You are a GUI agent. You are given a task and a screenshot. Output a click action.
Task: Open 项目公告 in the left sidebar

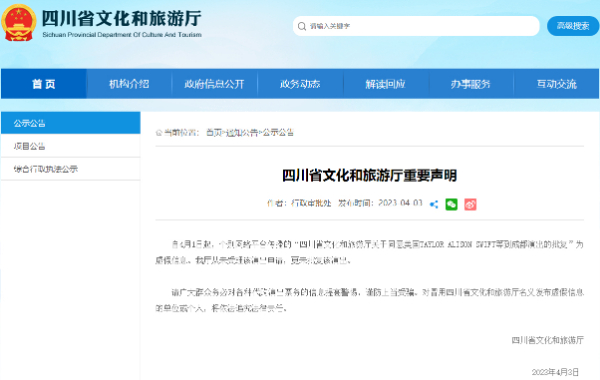(71, 146)
